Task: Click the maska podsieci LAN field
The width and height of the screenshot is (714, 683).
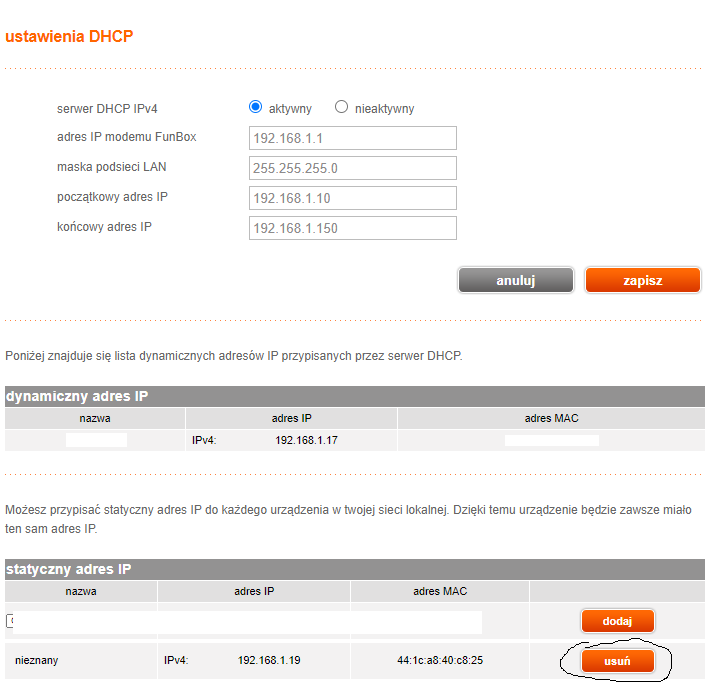Action: click(352, 168)
